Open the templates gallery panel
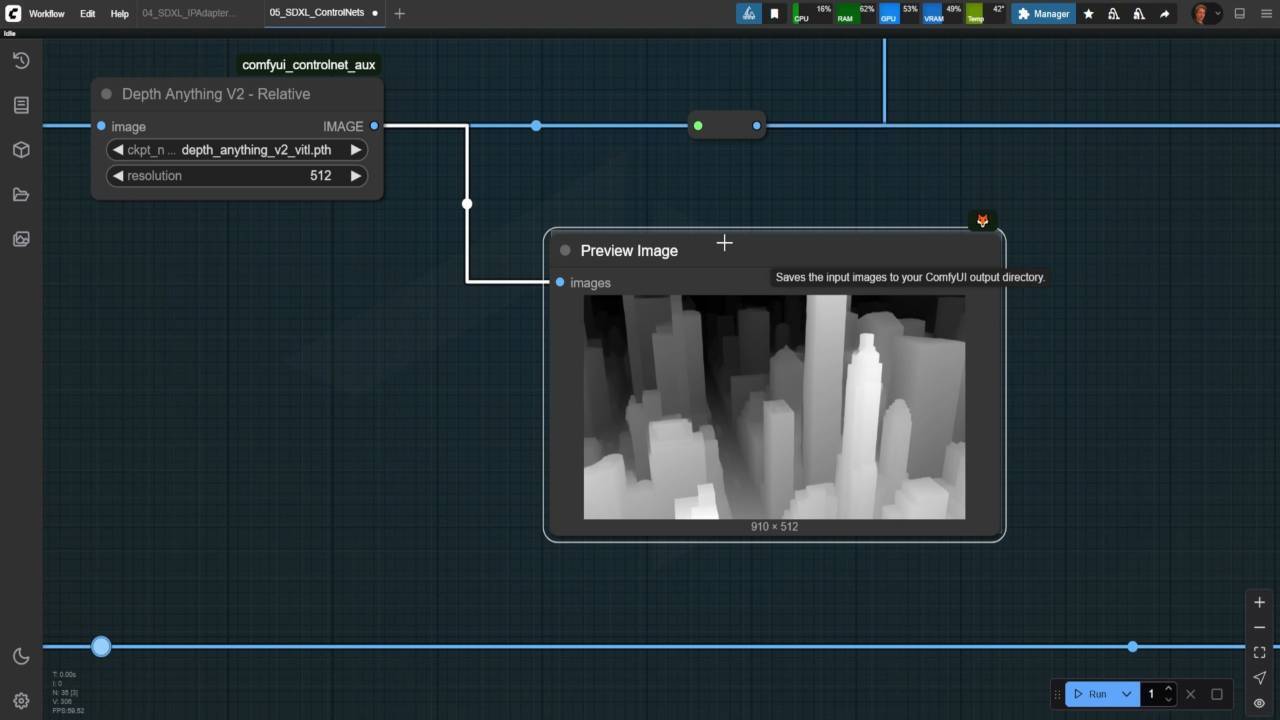The image size is (1280, 720). 21,239
